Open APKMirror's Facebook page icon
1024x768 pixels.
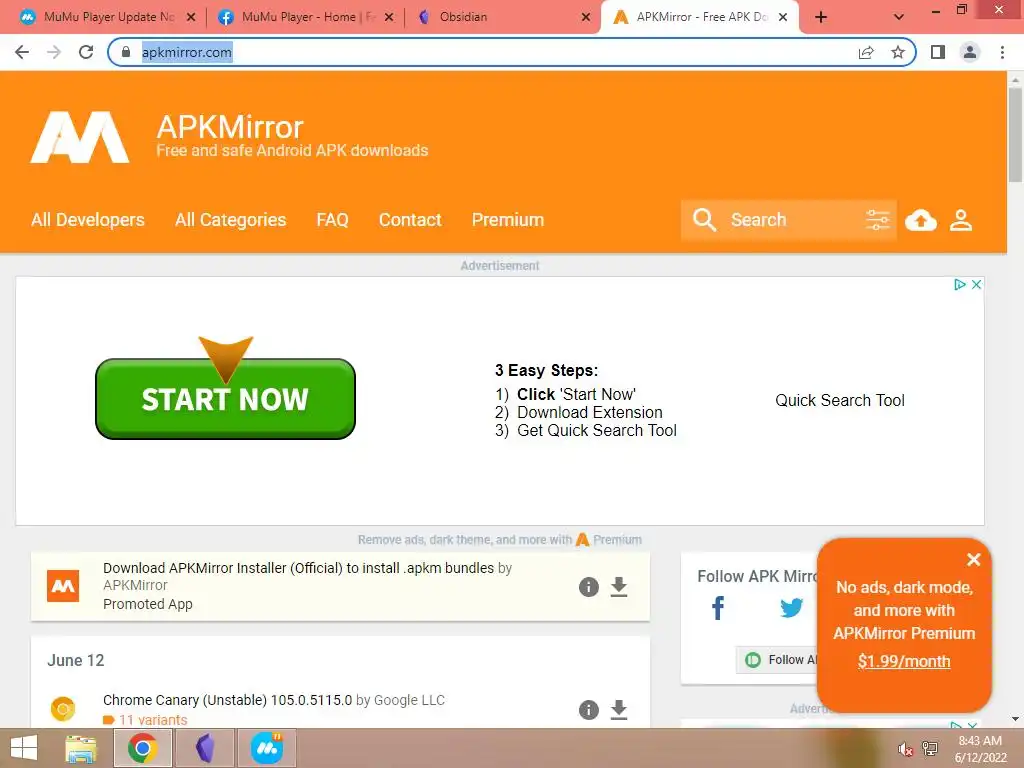(718, 608)
